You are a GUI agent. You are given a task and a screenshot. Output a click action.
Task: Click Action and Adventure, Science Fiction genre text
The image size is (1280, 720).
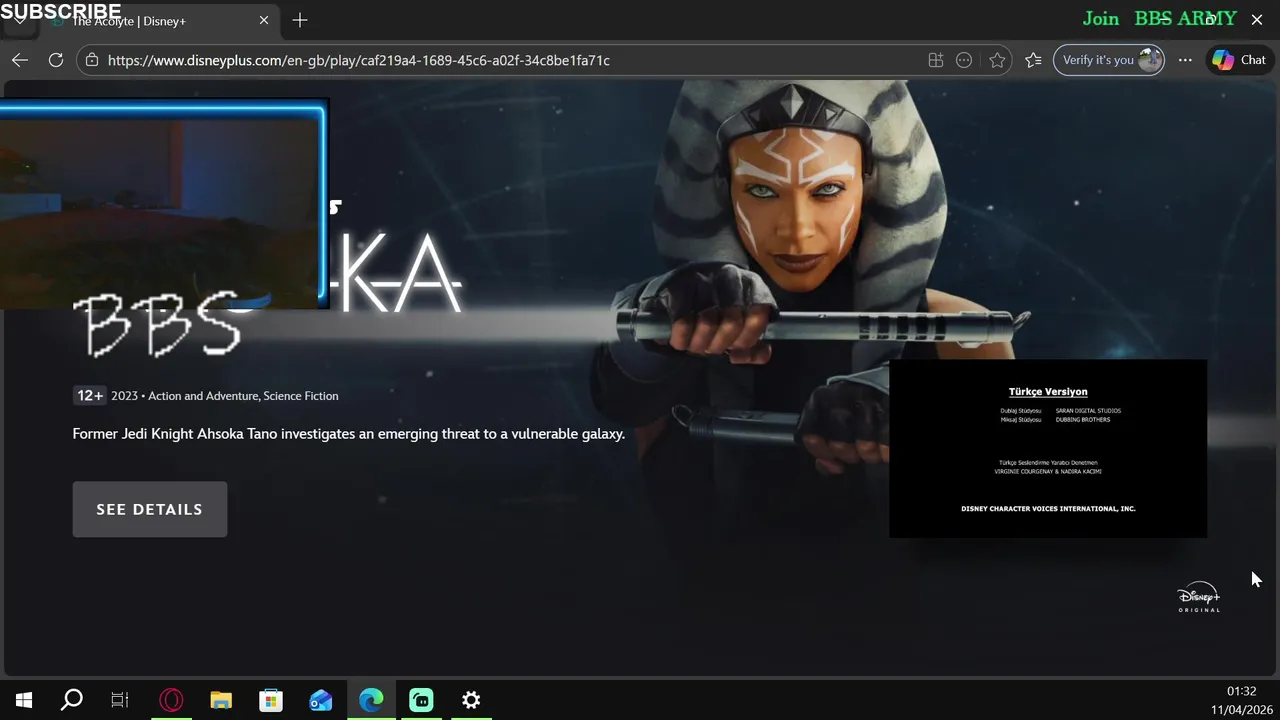tap(243, 396)
